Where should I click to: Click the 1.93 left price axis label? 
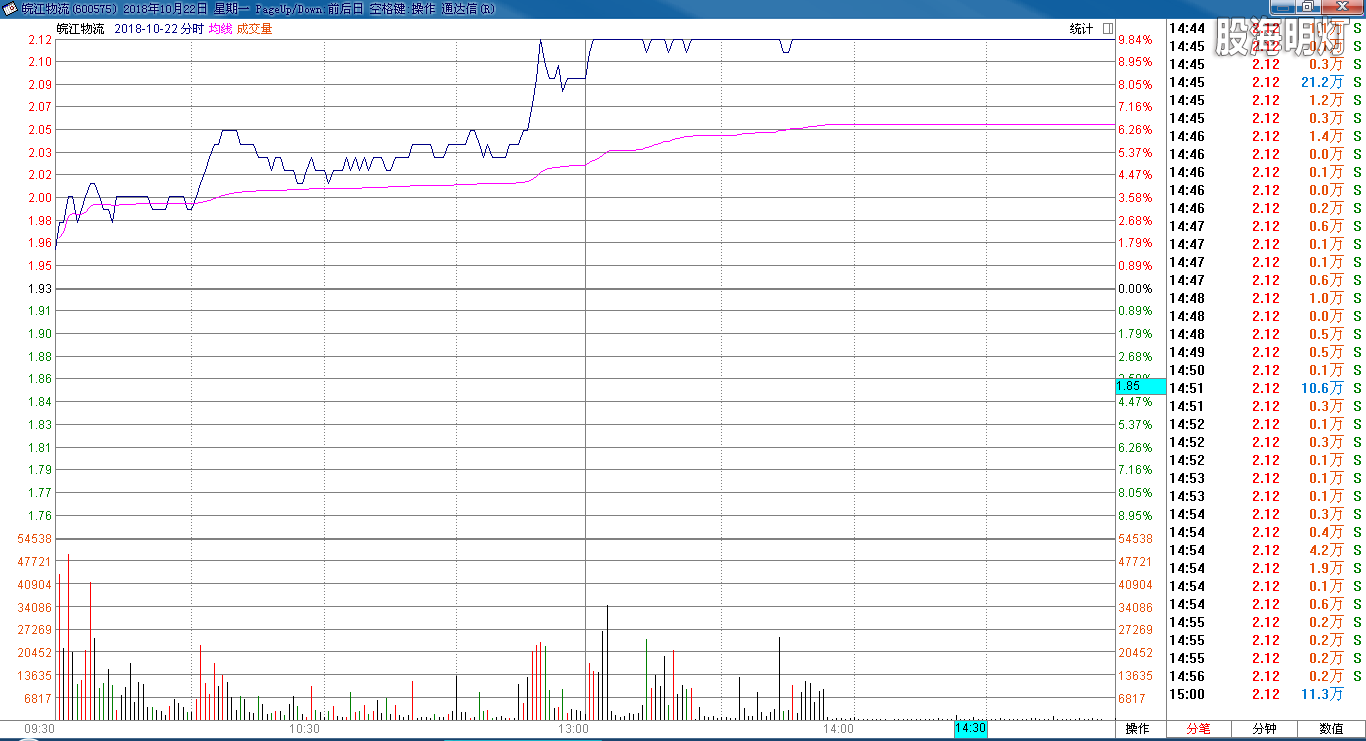(x=40, y=289)
